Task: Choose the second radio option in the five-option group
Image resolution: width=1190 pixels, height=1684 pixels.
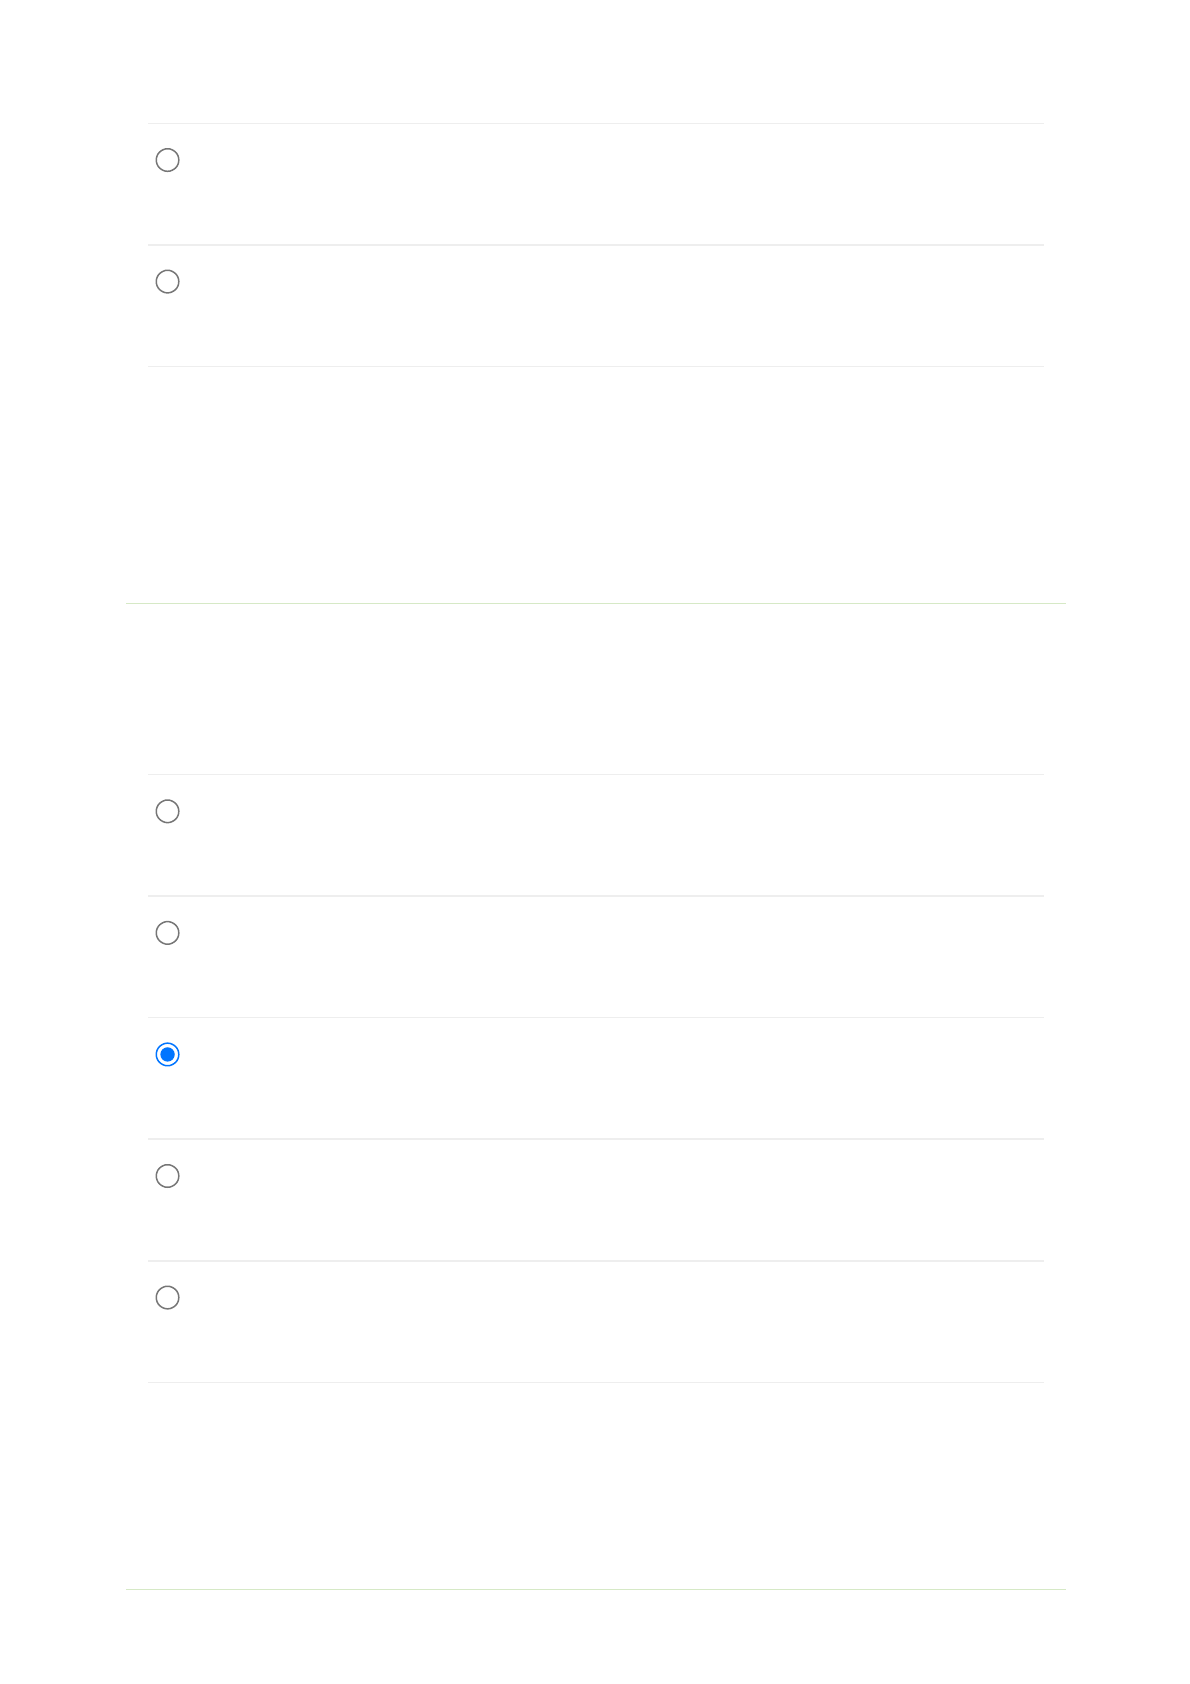Action: (x=167, y=933)
